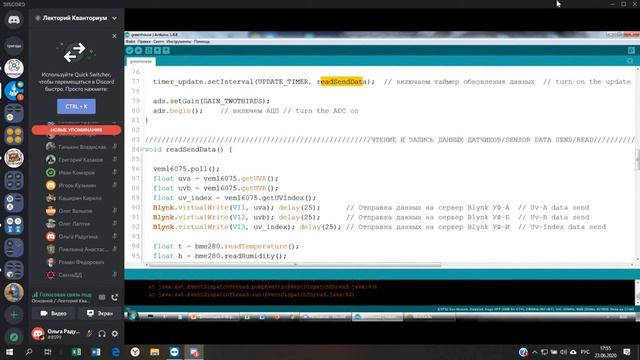
Task: Open Discord home via the logo icon
Action: pyautogui.click(x=14, y=20)
